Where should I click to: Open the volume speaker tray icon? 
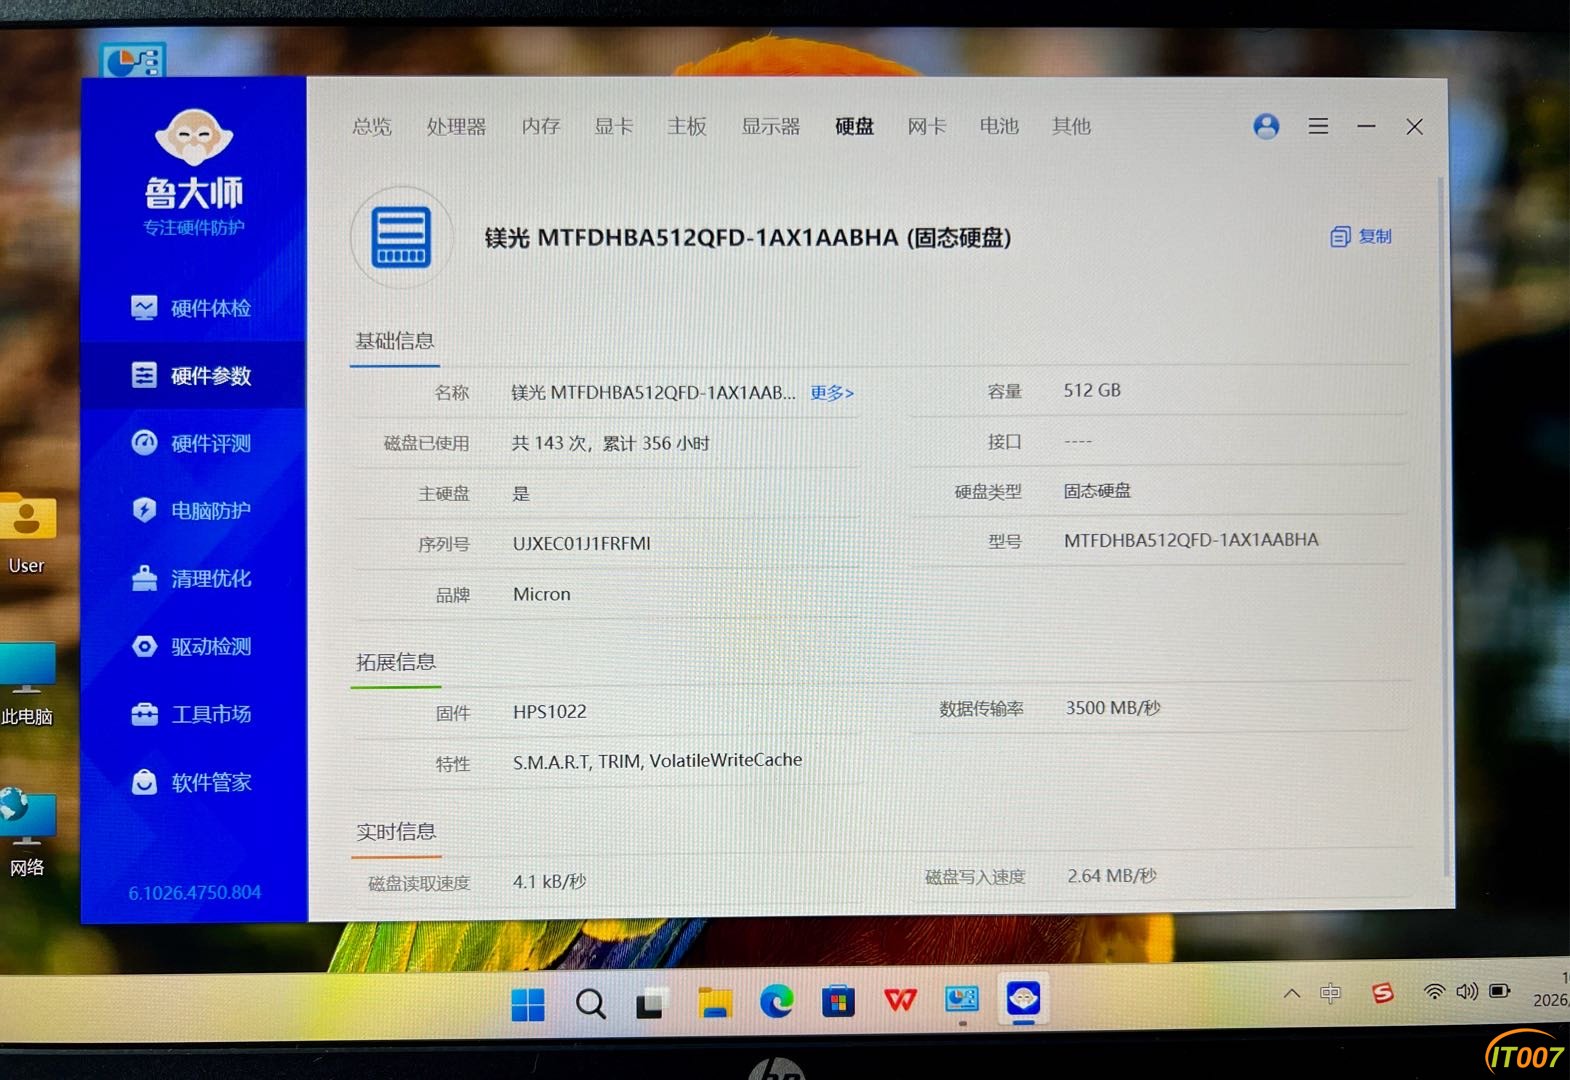(x=1467, y=992)
